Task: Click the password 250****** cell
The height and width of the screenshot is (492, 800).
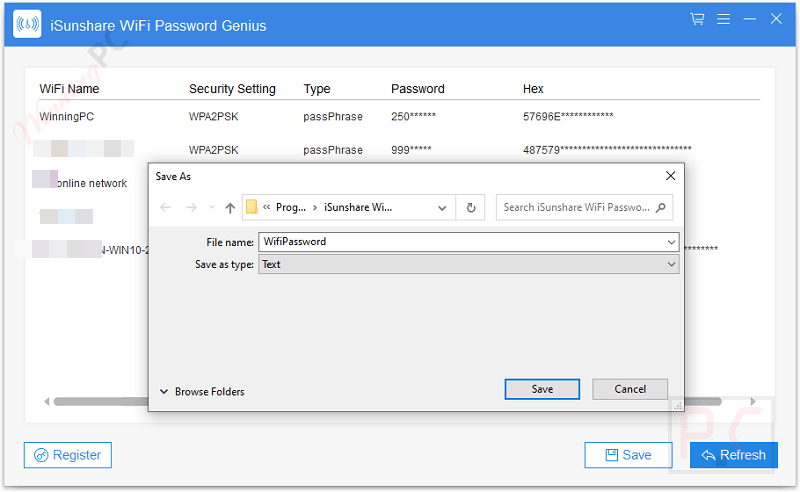Action: tap(413, 116)
